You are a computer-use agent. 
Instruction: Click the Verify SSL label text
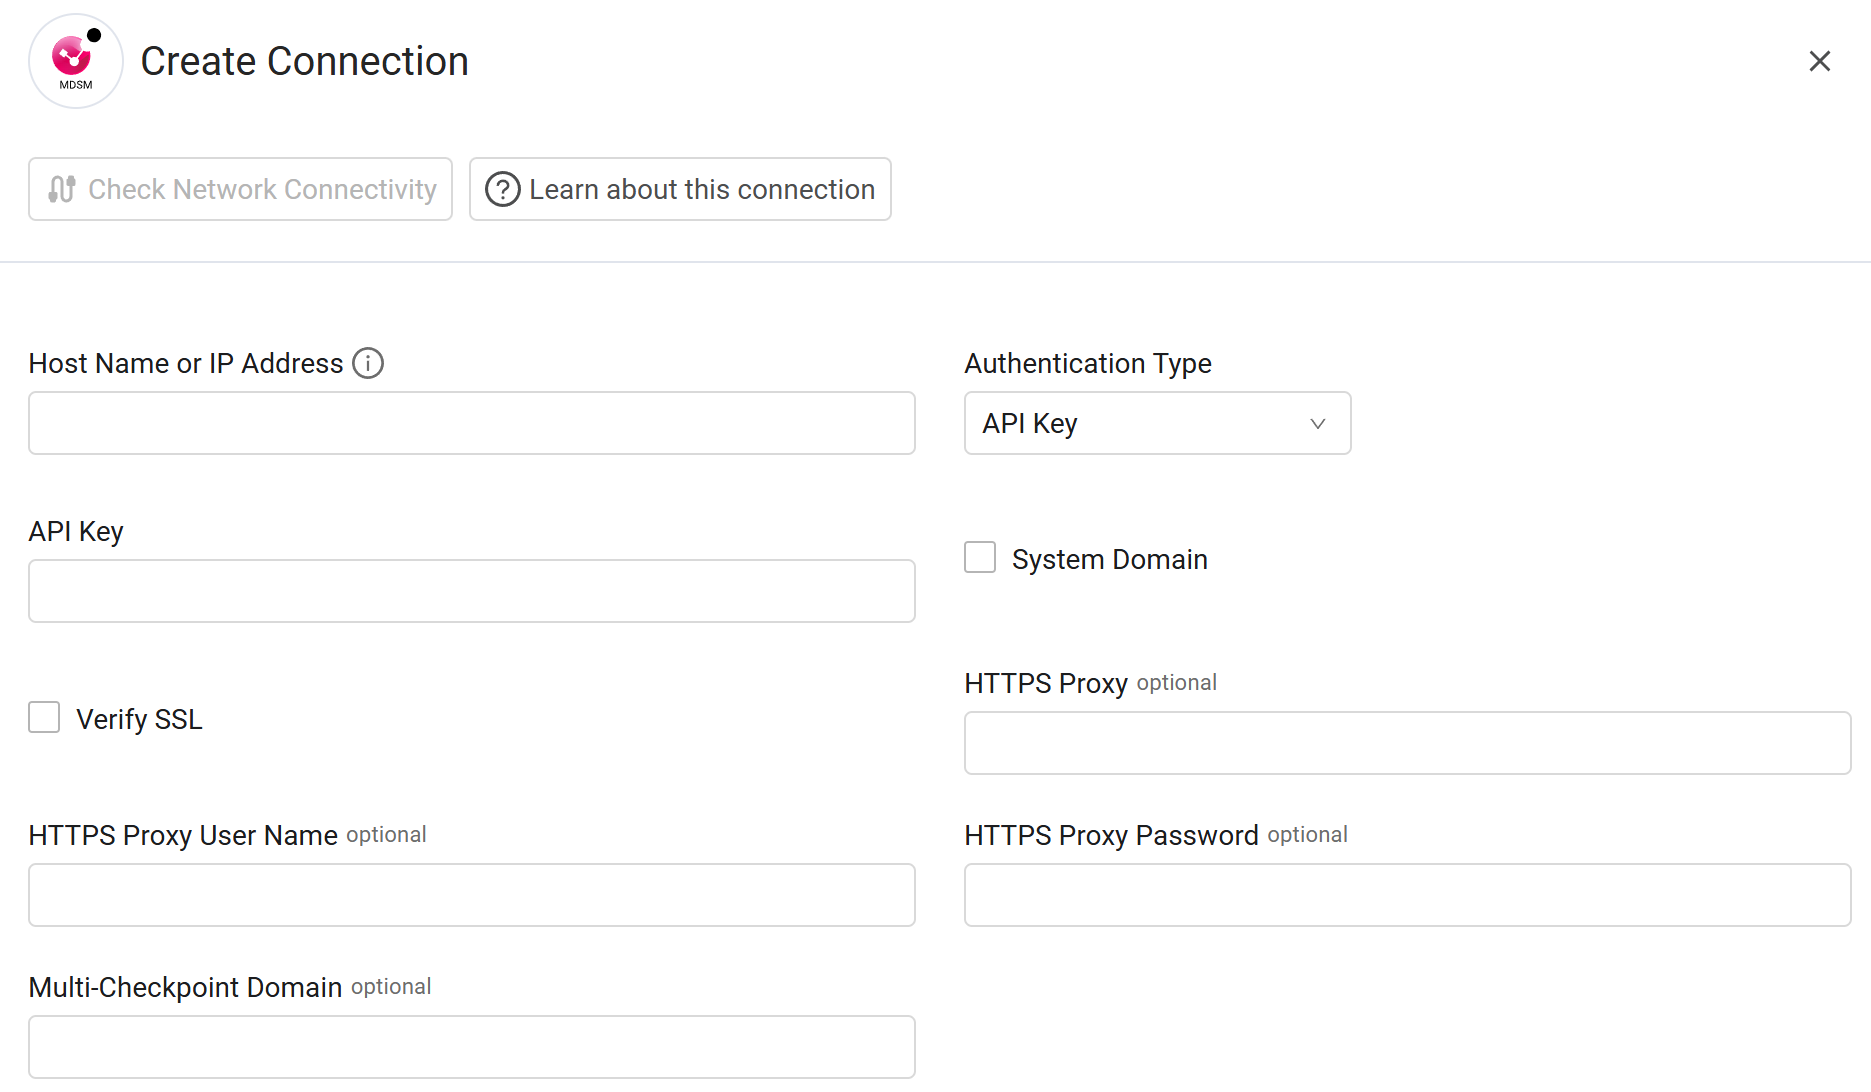(140, 718)
